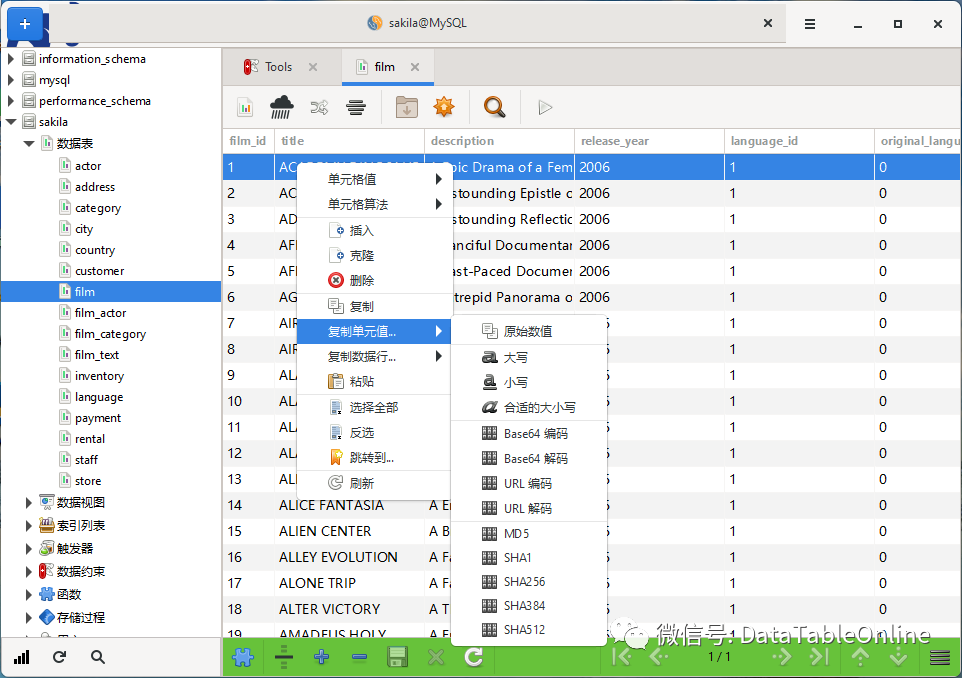Image resolution: width=962 pixels, height=678 pixels.
Task: Collapse the 数据表 tables folder
Action: [x=29, y=144]
